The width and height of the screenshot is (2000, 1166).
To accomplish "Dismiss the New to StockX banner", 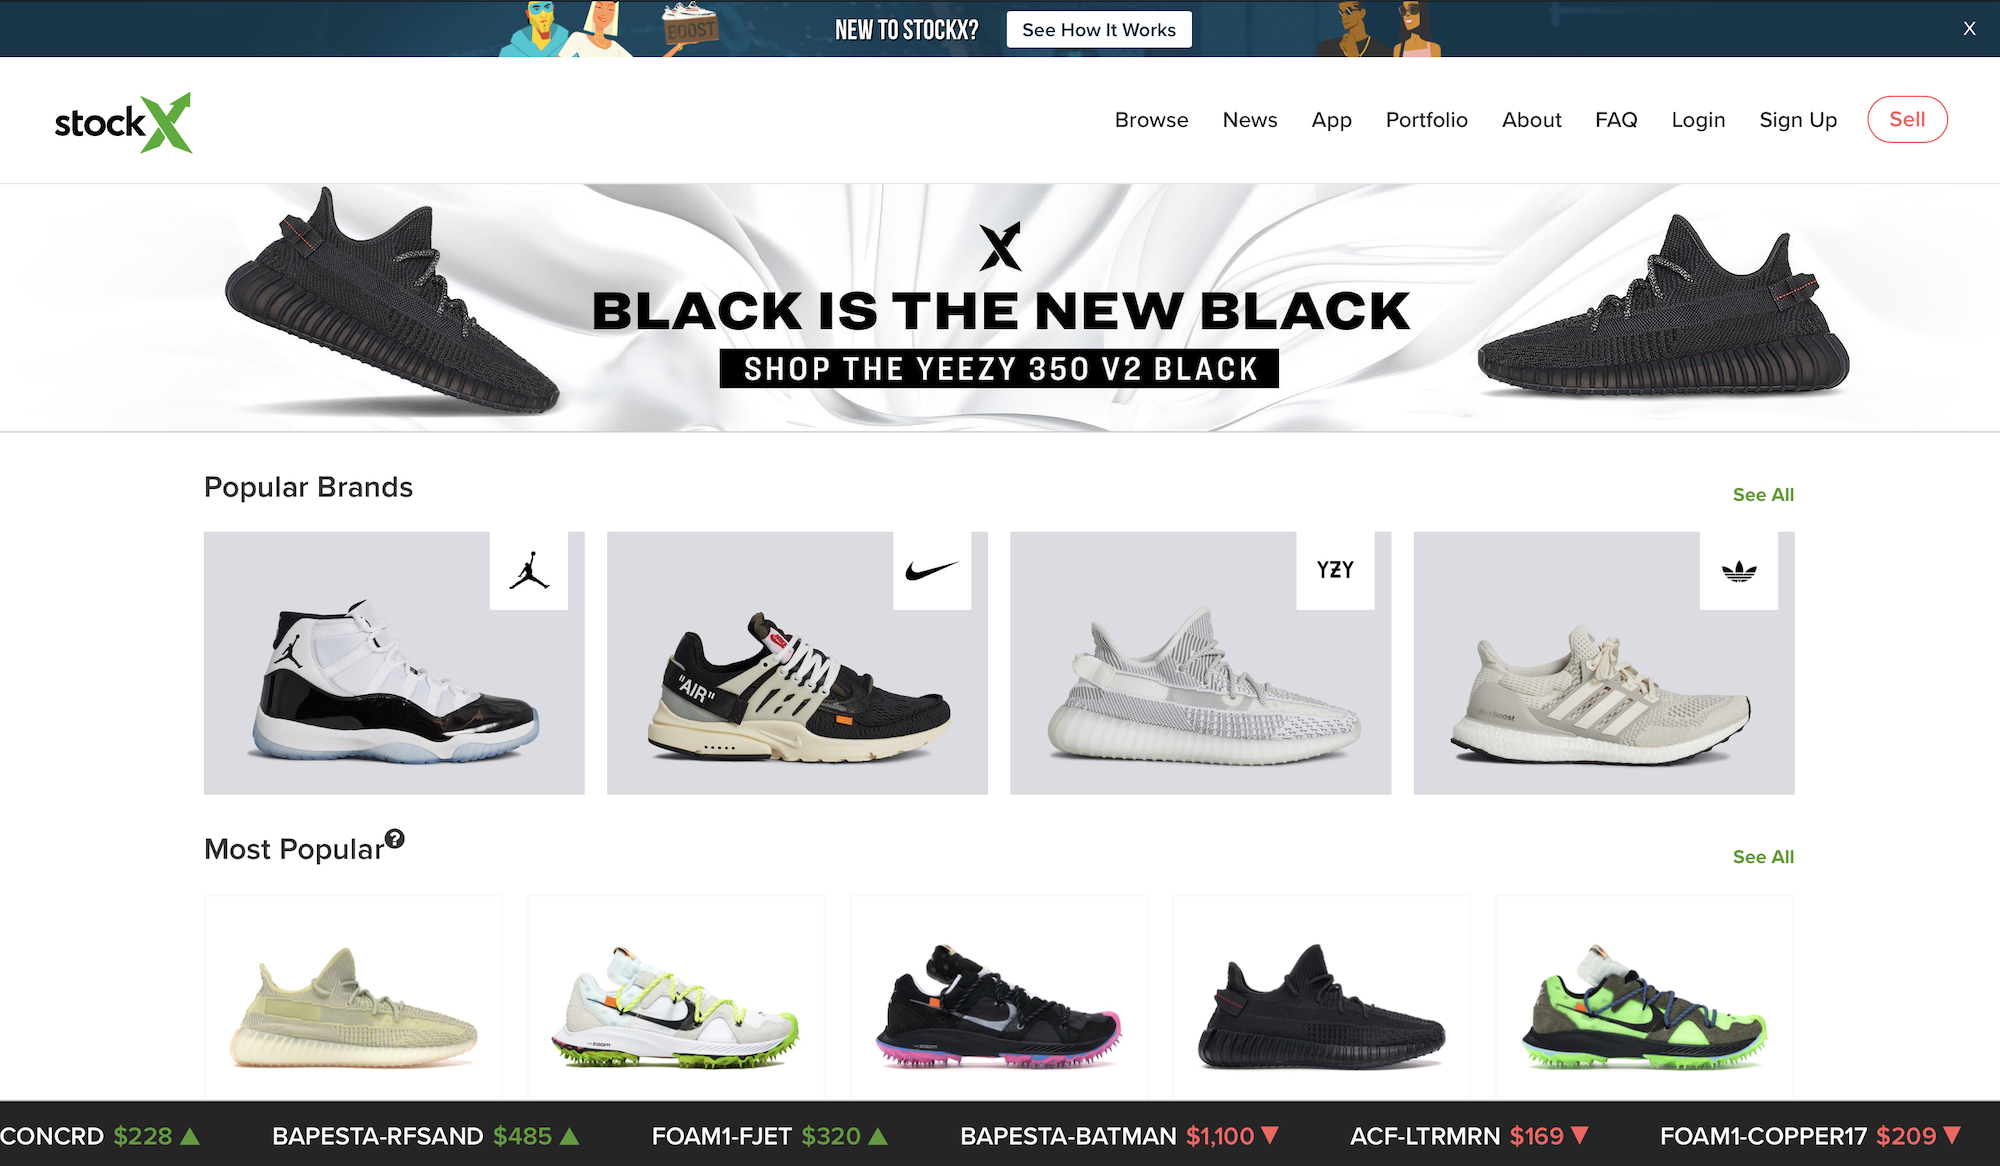I will (1969, 28).
